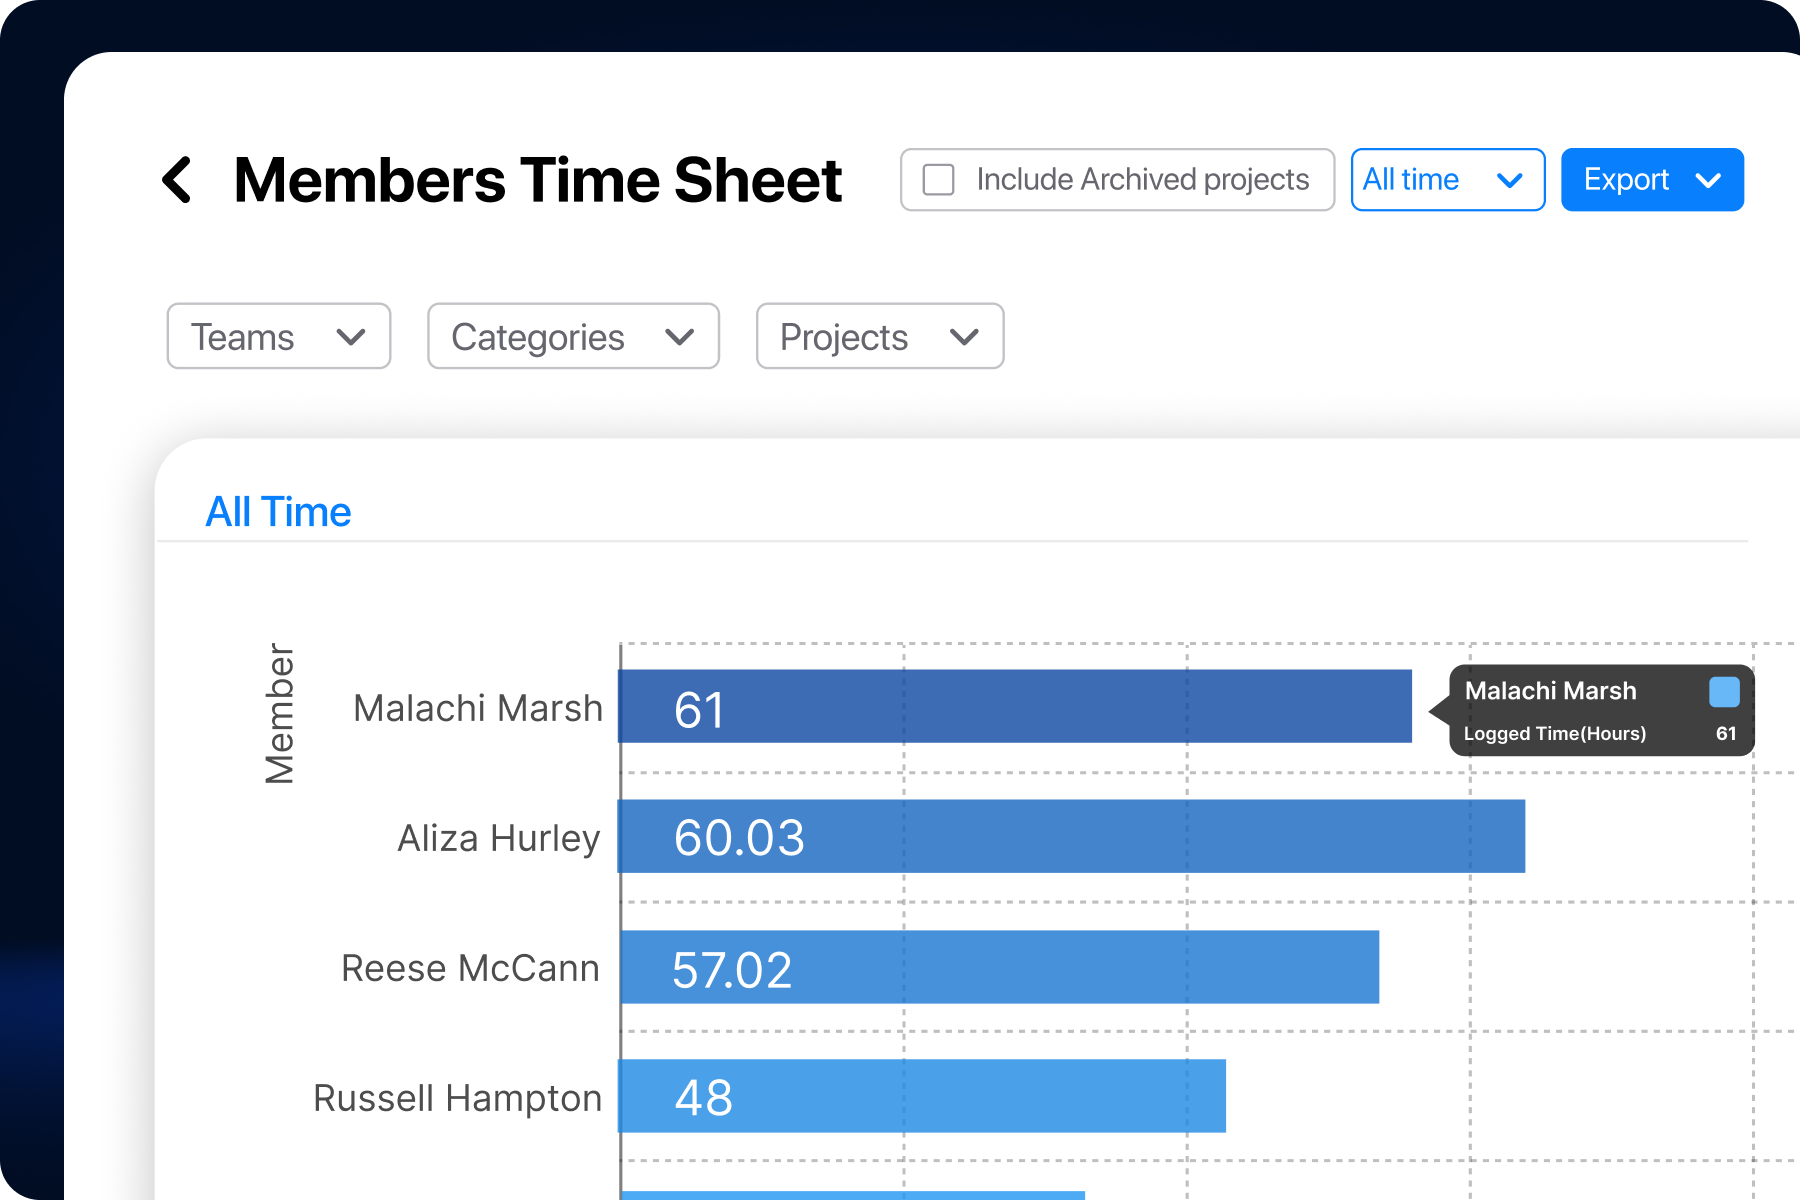The height and width of the screenshot is (1200, 1800).
Task: Open the All time period dropdown
Action: (1447, 180)
